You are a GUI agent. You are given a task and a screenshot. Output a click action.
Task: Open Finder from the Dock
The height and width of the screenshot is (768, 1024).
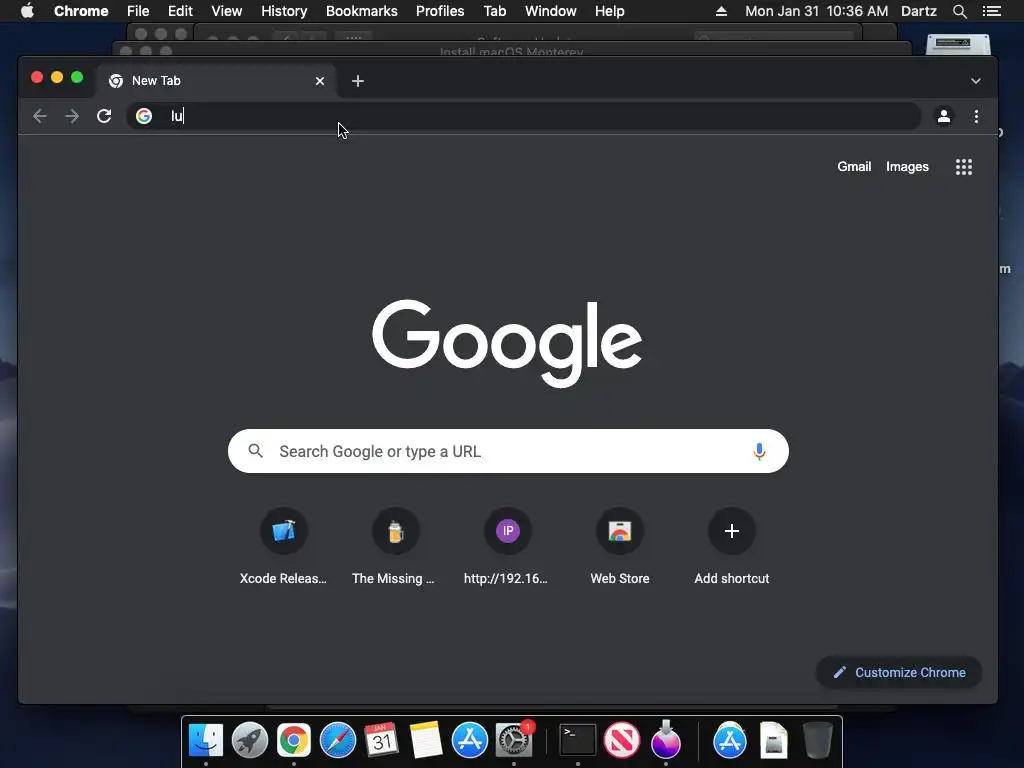tap(206, 740)
